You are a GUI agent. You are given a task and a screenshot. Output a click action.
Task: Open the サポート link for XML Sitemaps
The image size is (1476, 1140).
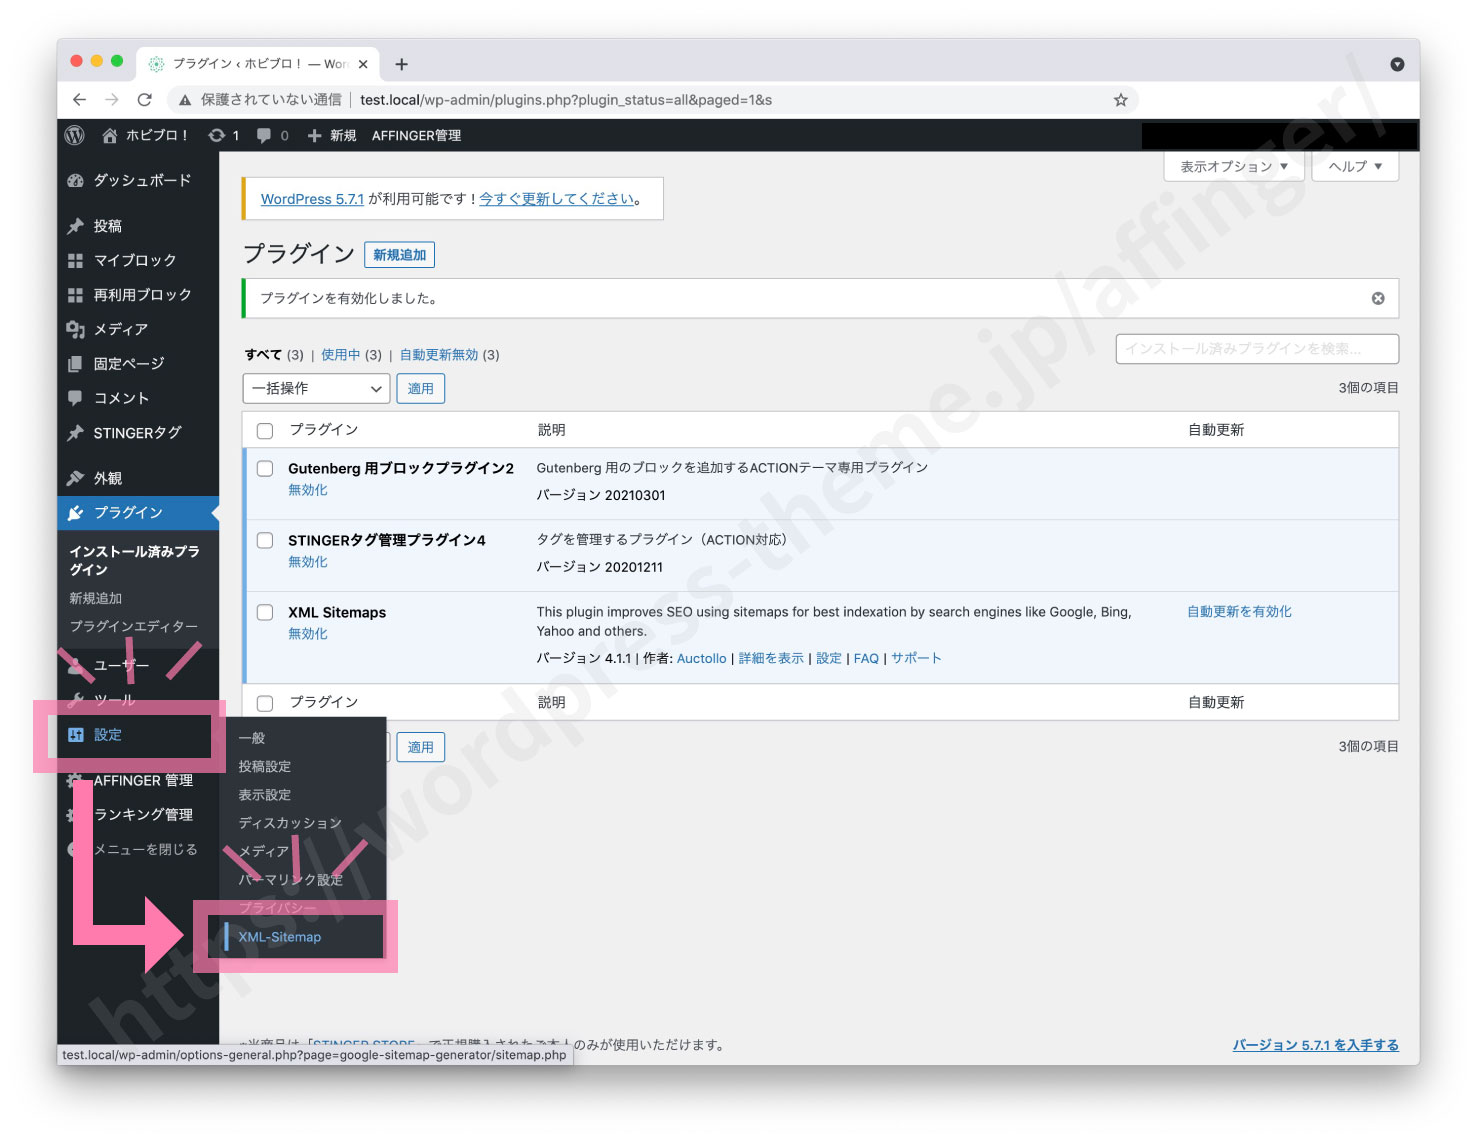tap(916, 659)
